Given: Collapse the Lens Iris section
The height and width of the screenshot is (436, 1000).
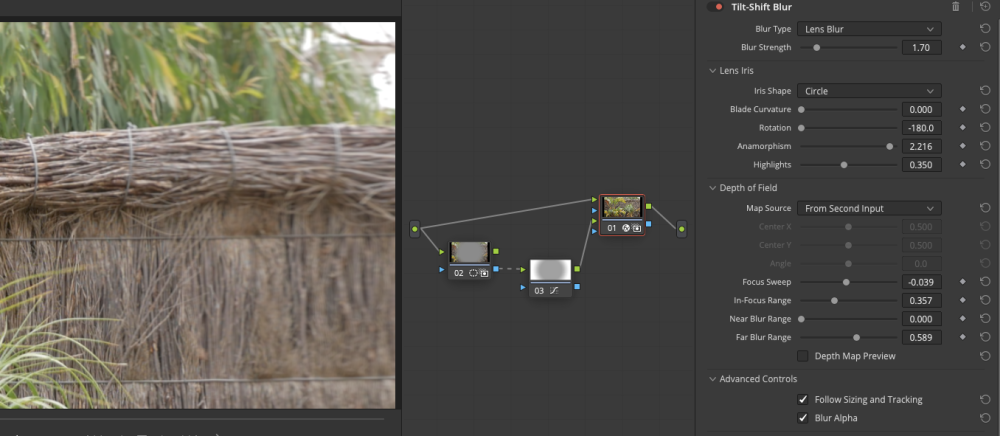Looking at the screenshot, I should tap(711, 71).
